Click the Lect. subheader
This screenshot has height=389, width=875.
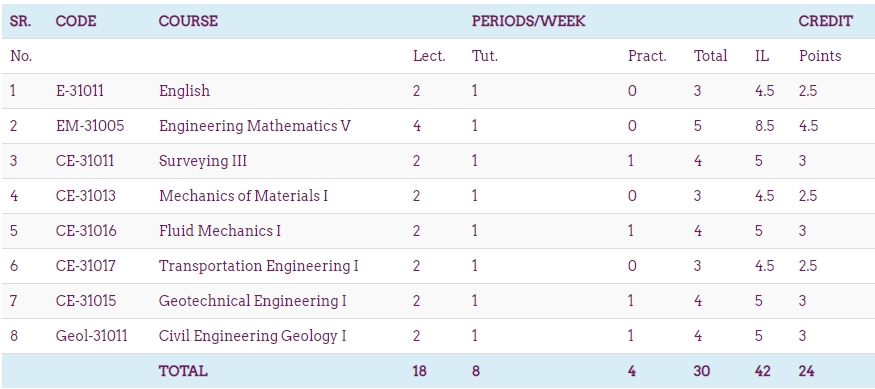[x=429, y=56]
